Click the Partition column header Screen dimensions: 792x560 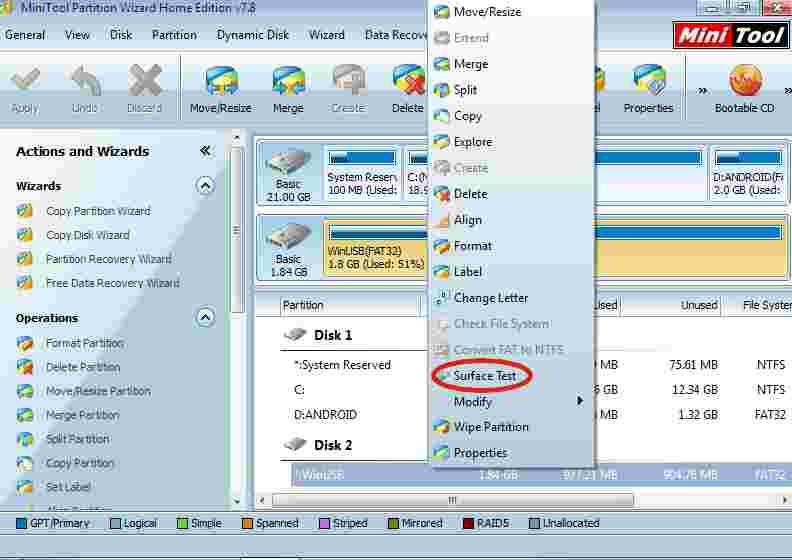click(x=350, y=305)
